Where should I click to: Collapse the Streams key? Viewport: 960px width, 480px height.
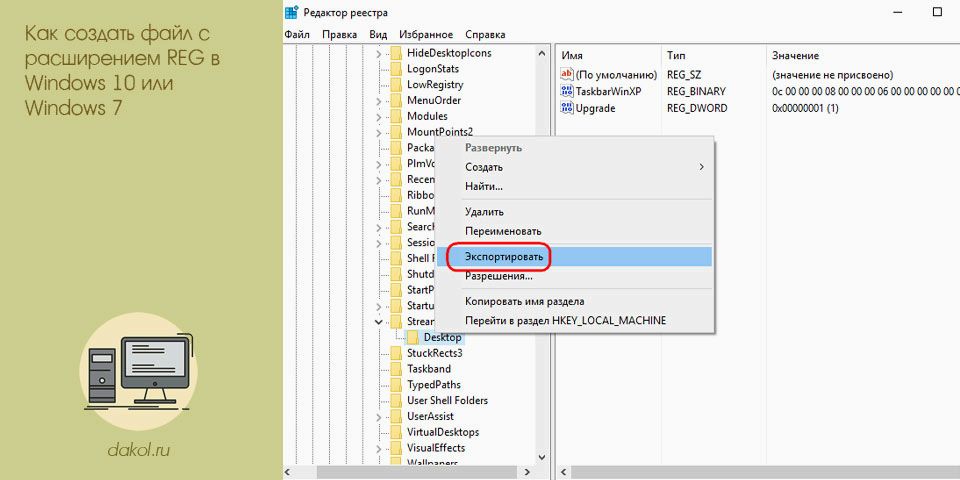(379, 321)
